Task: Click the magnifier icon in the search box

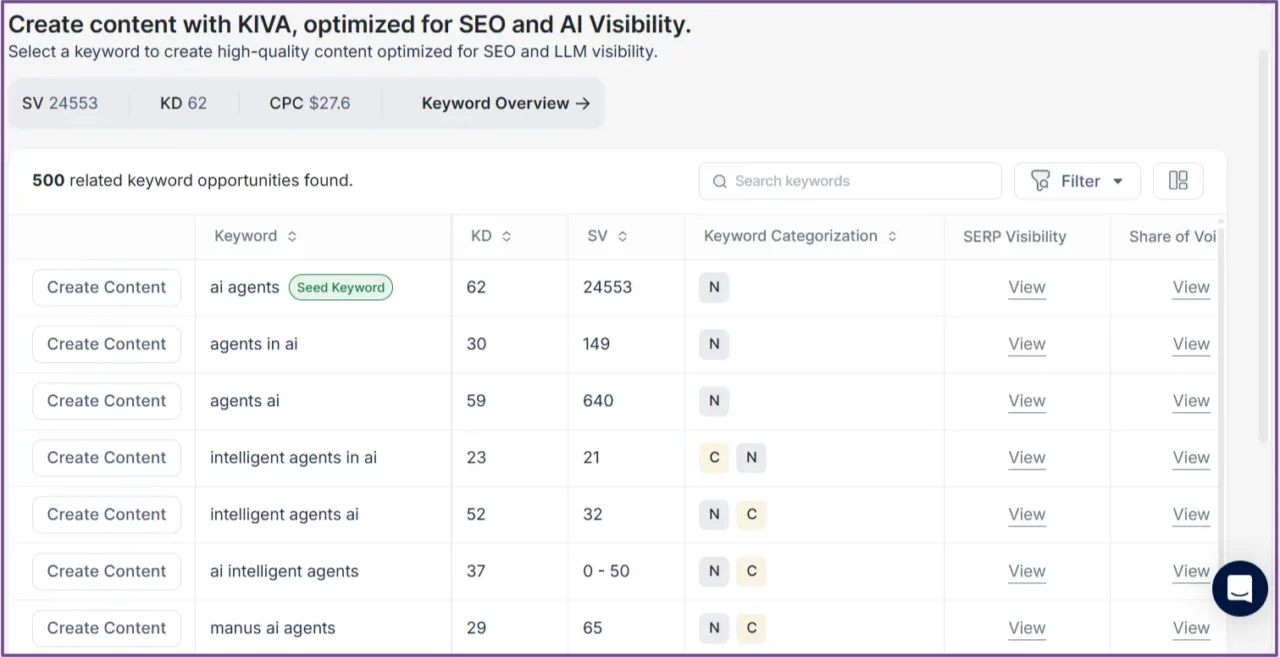Action: 720,181
